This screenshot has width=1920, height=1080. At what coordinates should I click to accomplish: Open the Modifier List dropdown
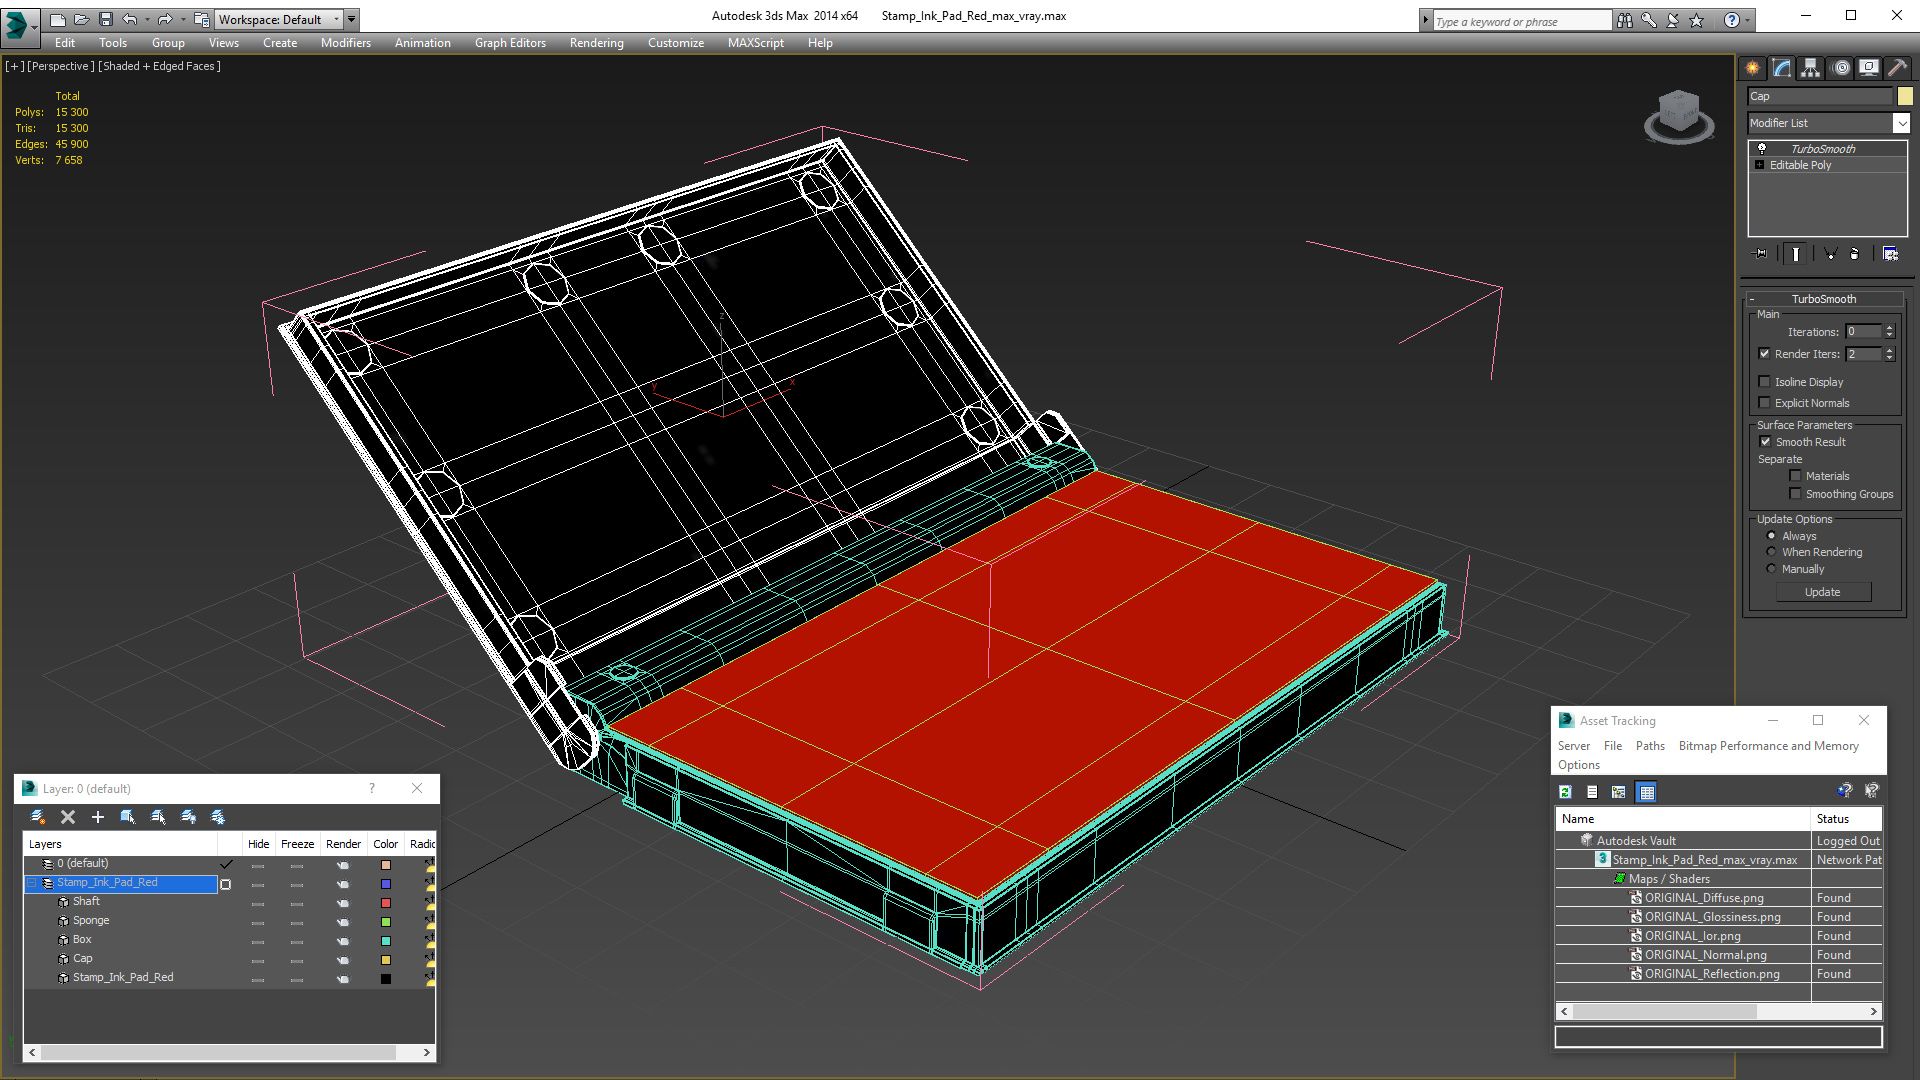point(1901,123)
